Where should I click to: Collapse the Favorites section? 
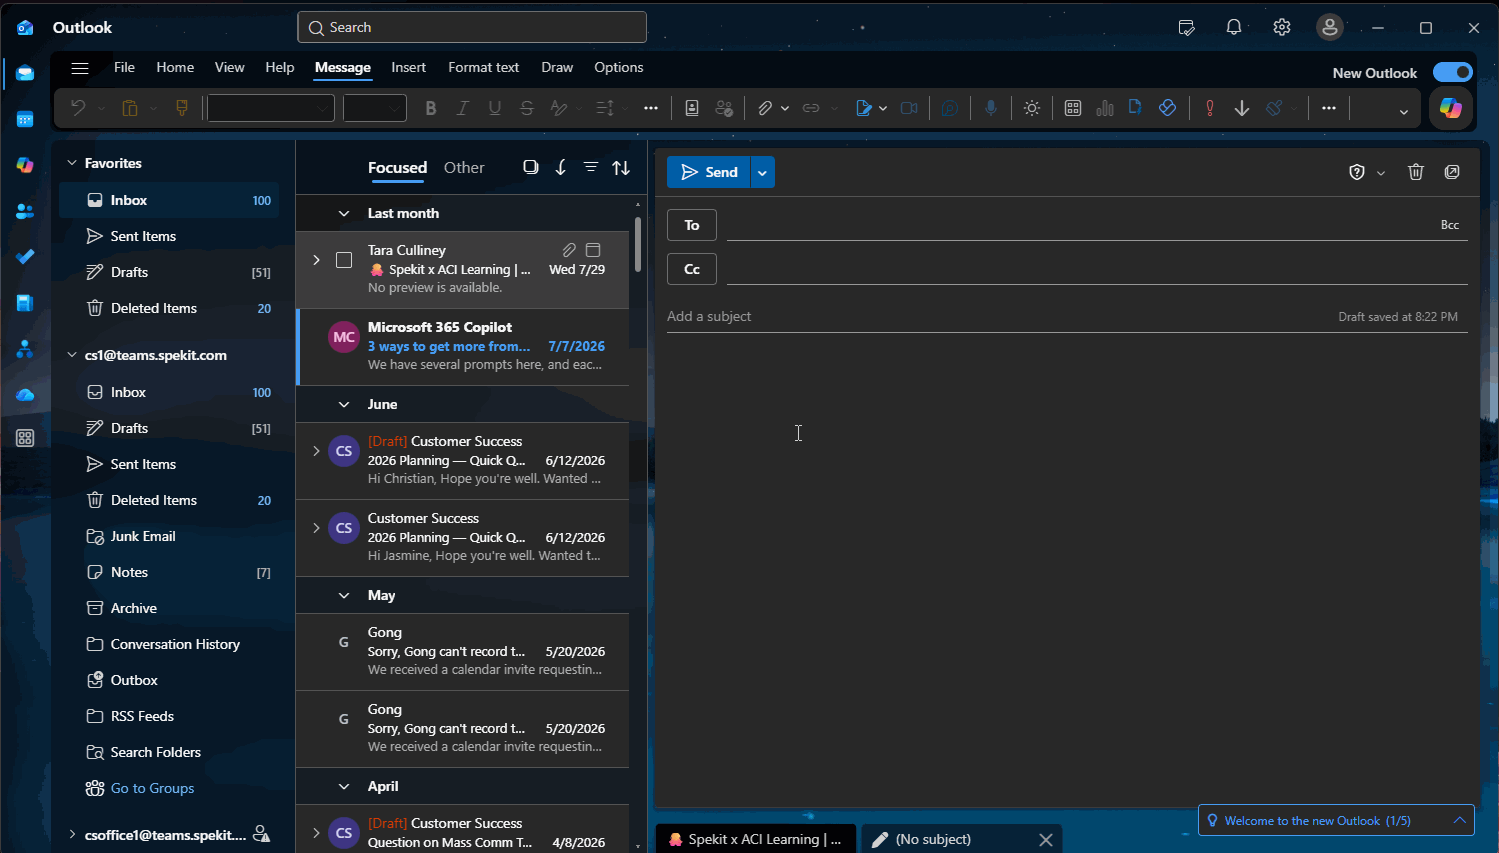pos(72,163)
